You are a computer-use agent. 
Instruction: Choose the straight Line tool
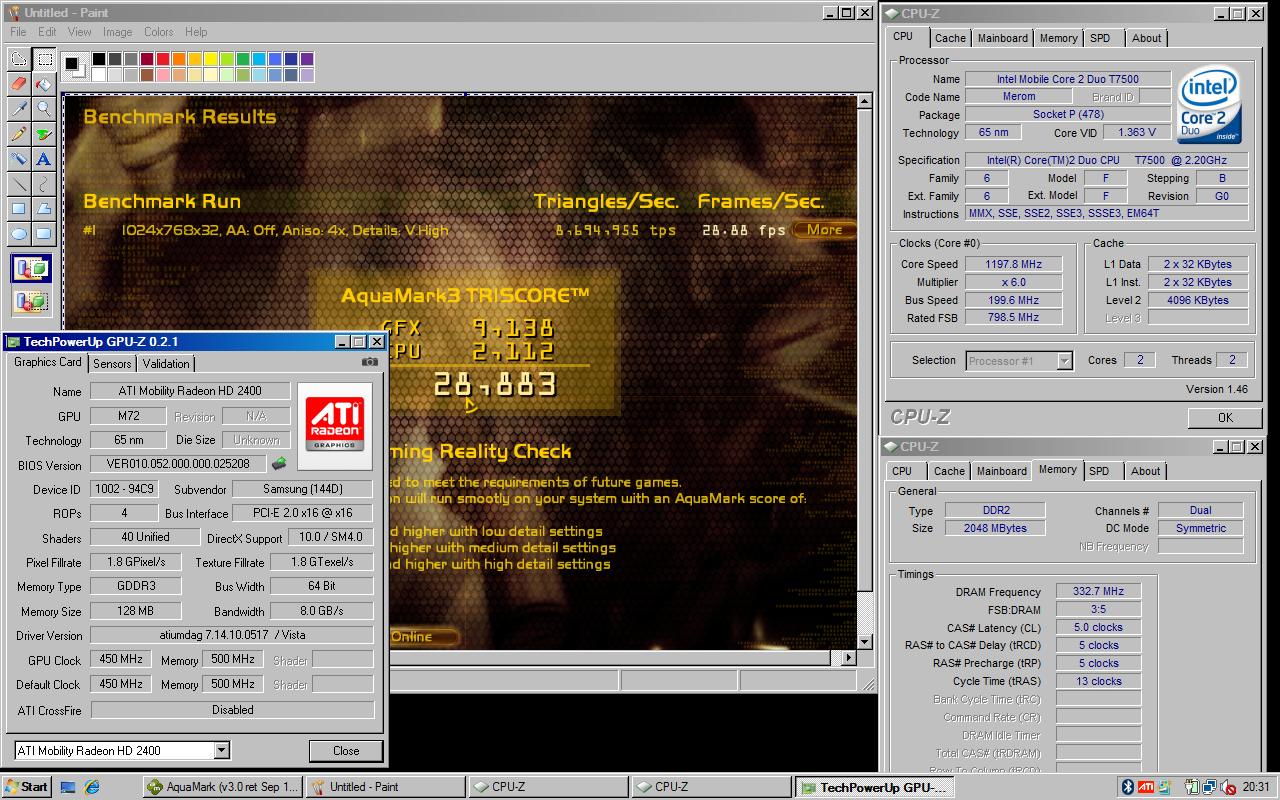tap(19, 183)
